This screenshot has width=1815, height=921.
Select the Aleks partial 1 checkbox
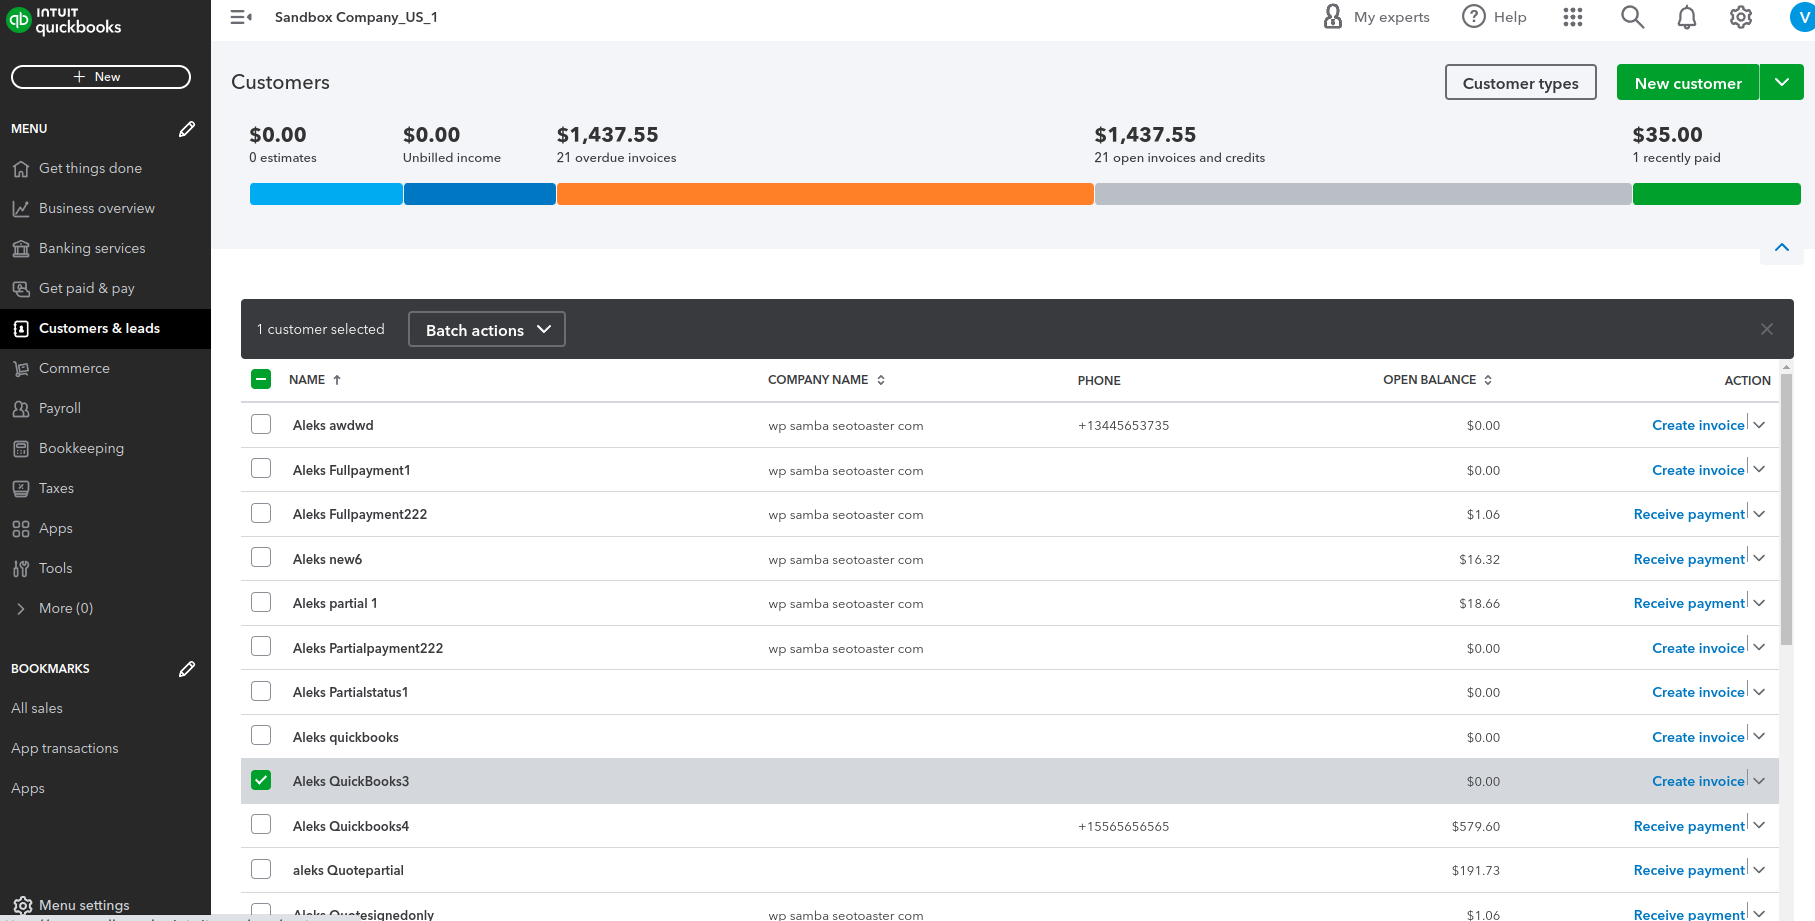click(261, 602)
